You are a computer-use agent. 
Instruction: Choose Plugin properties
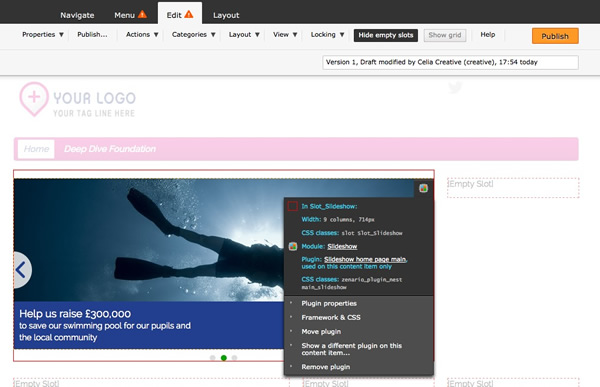point(329,303)
